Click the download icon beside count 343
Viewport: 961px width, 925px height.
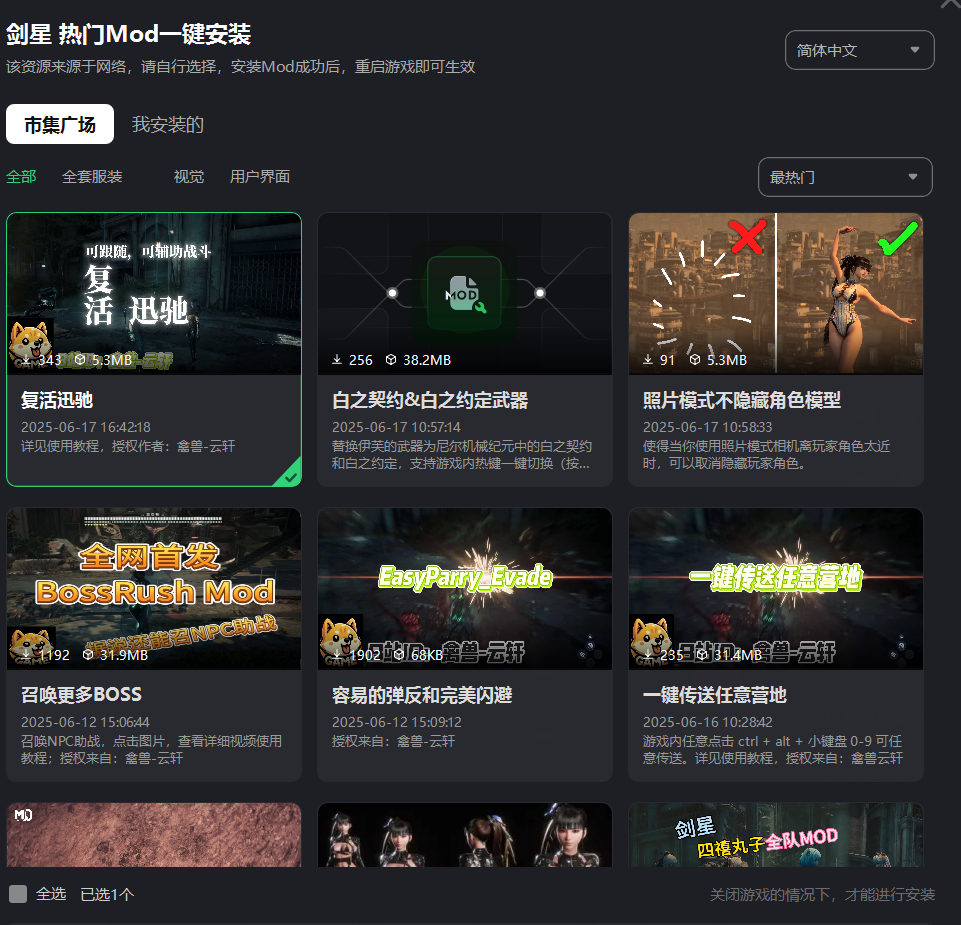(x=26, y=360)
